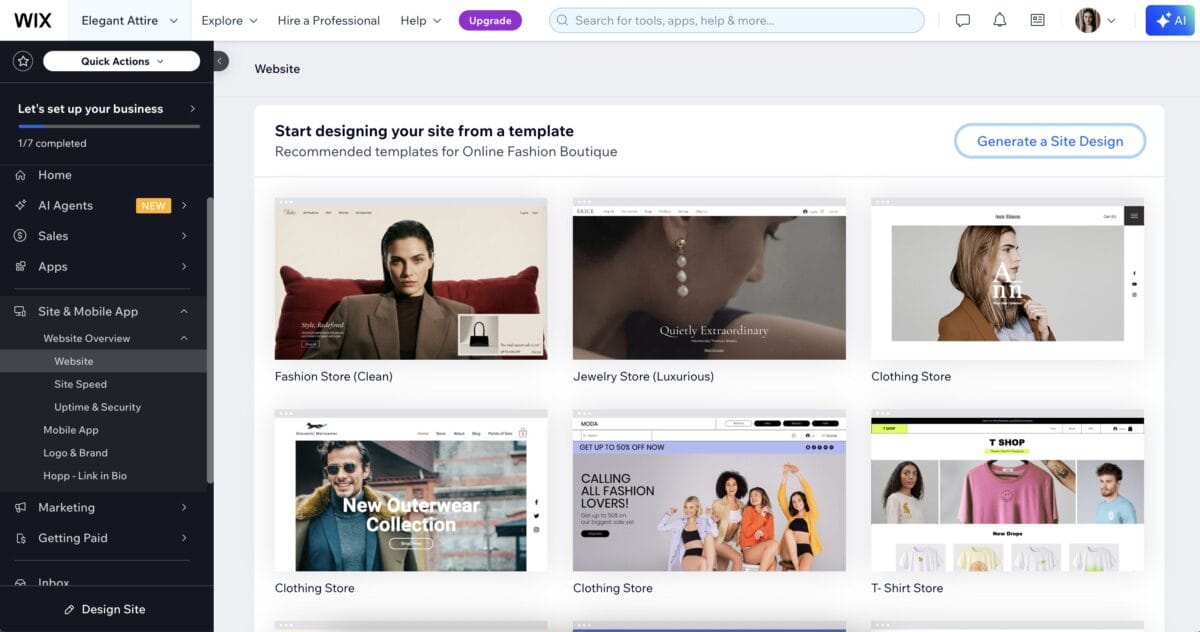Viewport: 1200px width, 632px height.
Task: Open the contact card icon next to the bell
Action: (1036, 19)
